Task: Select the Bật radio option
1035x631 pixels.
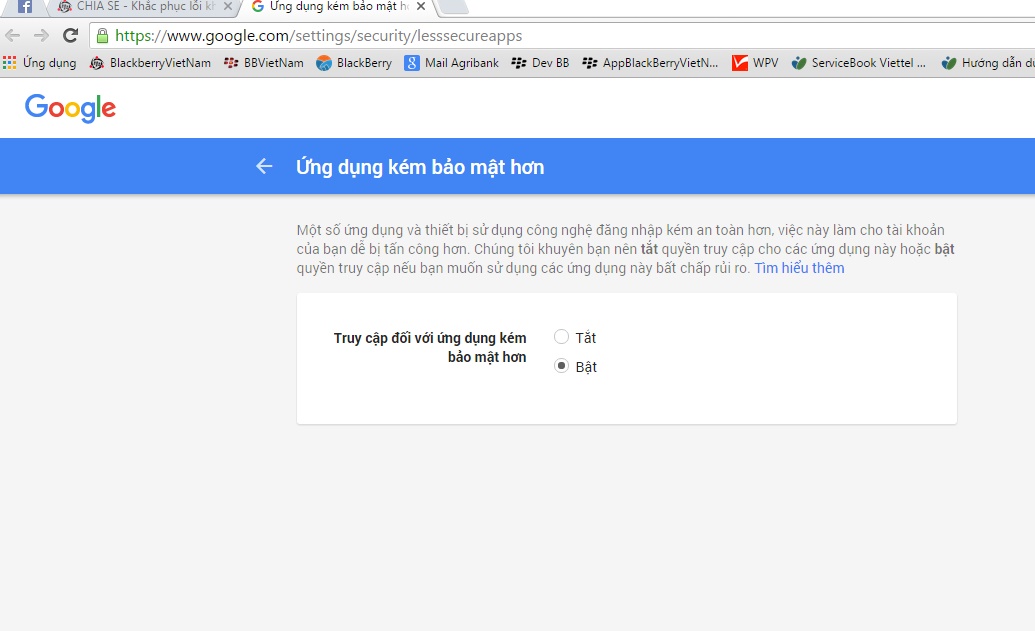Action: coord(561,366)
